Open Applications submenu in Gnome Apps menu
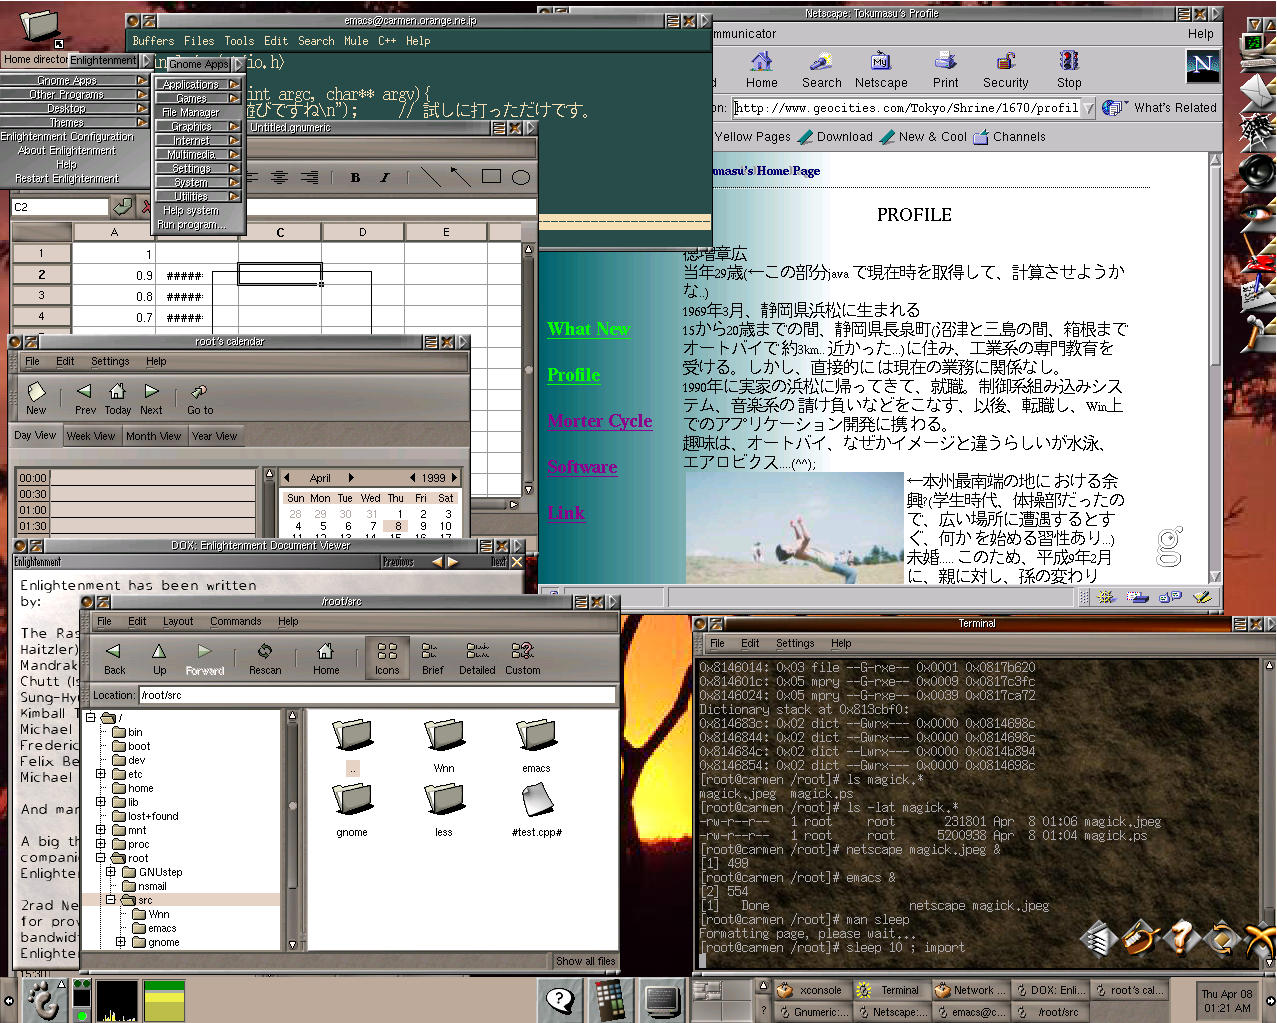Viewport: 1277px width, 1023px height. (198, 85)
